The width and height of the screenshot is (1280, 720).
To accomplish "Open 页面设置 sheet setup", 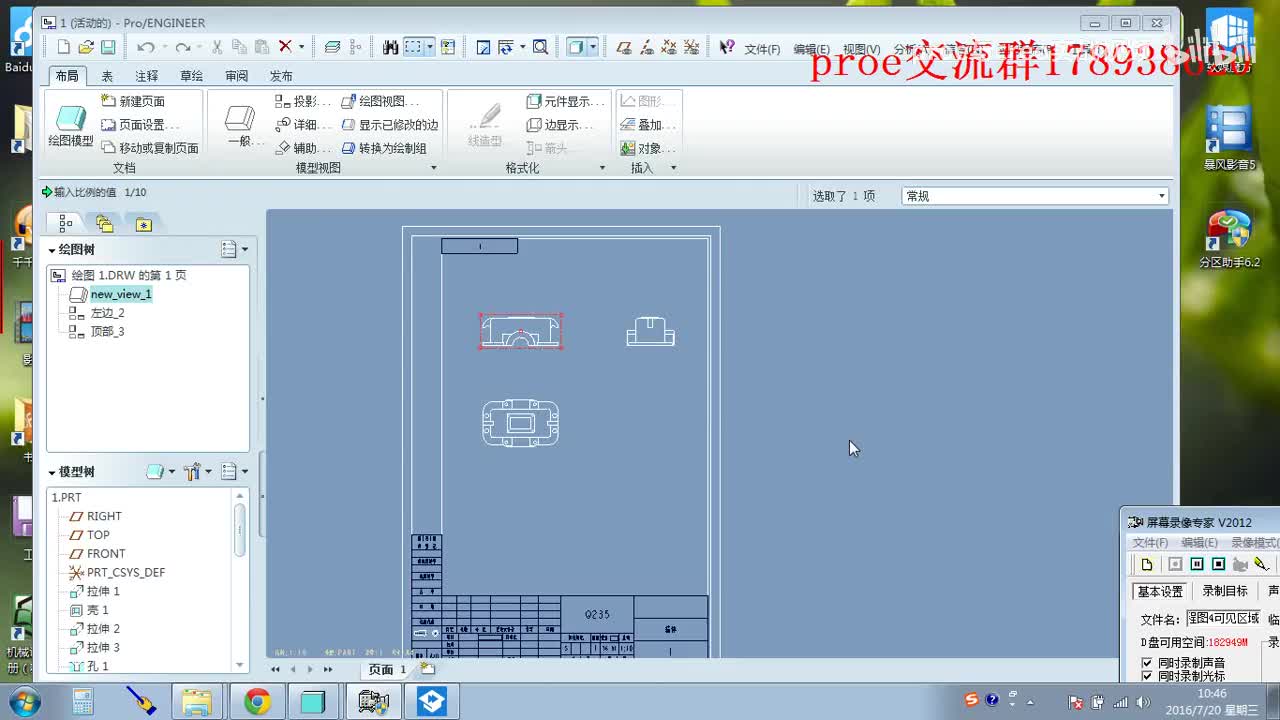I will [x=140, y=125].
